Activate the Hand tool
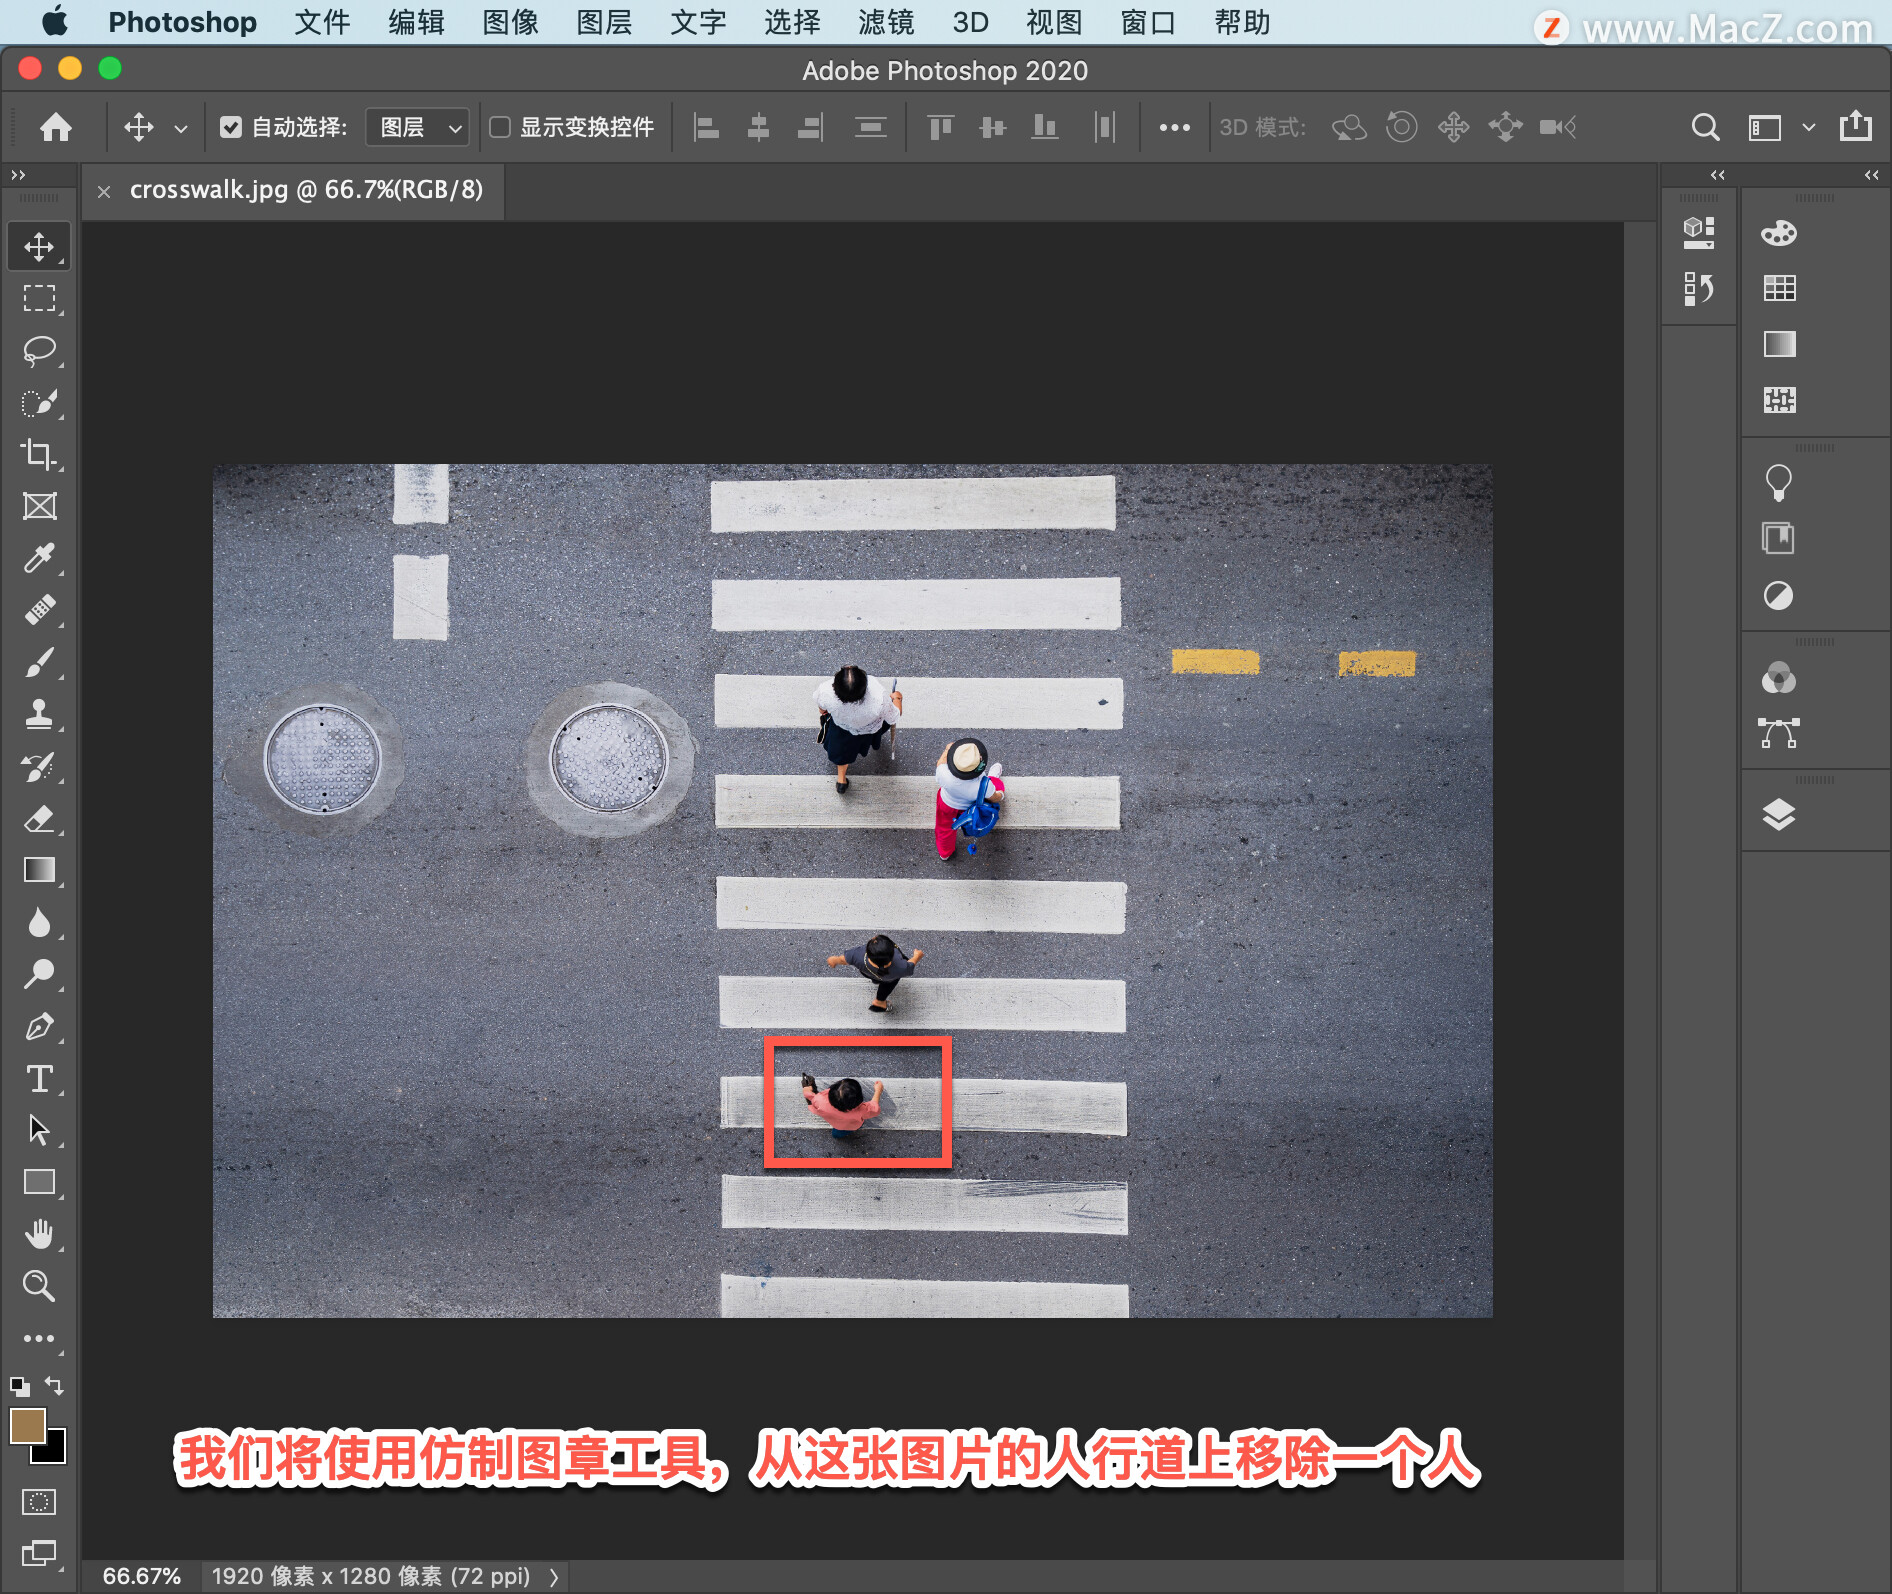The height and width of the screenshot is (1594, 1892). click(x=39, y=1234)
